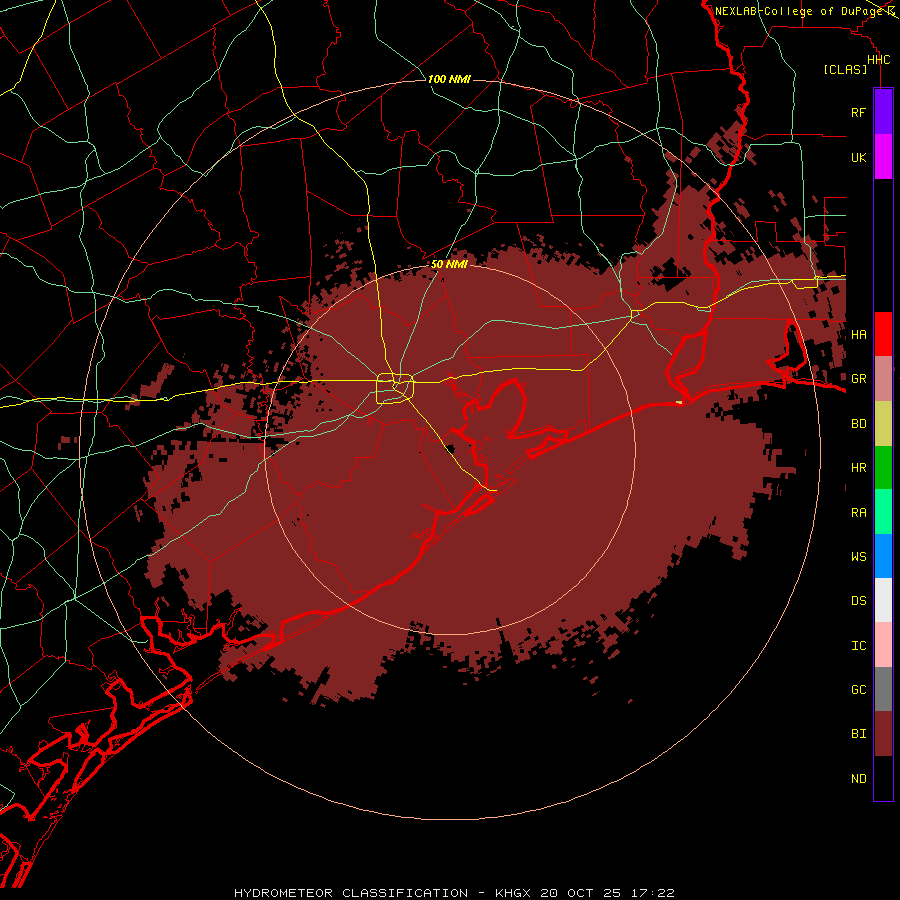
Task: Select the GR color swatch in legend
Action: (x=883, y=379)
